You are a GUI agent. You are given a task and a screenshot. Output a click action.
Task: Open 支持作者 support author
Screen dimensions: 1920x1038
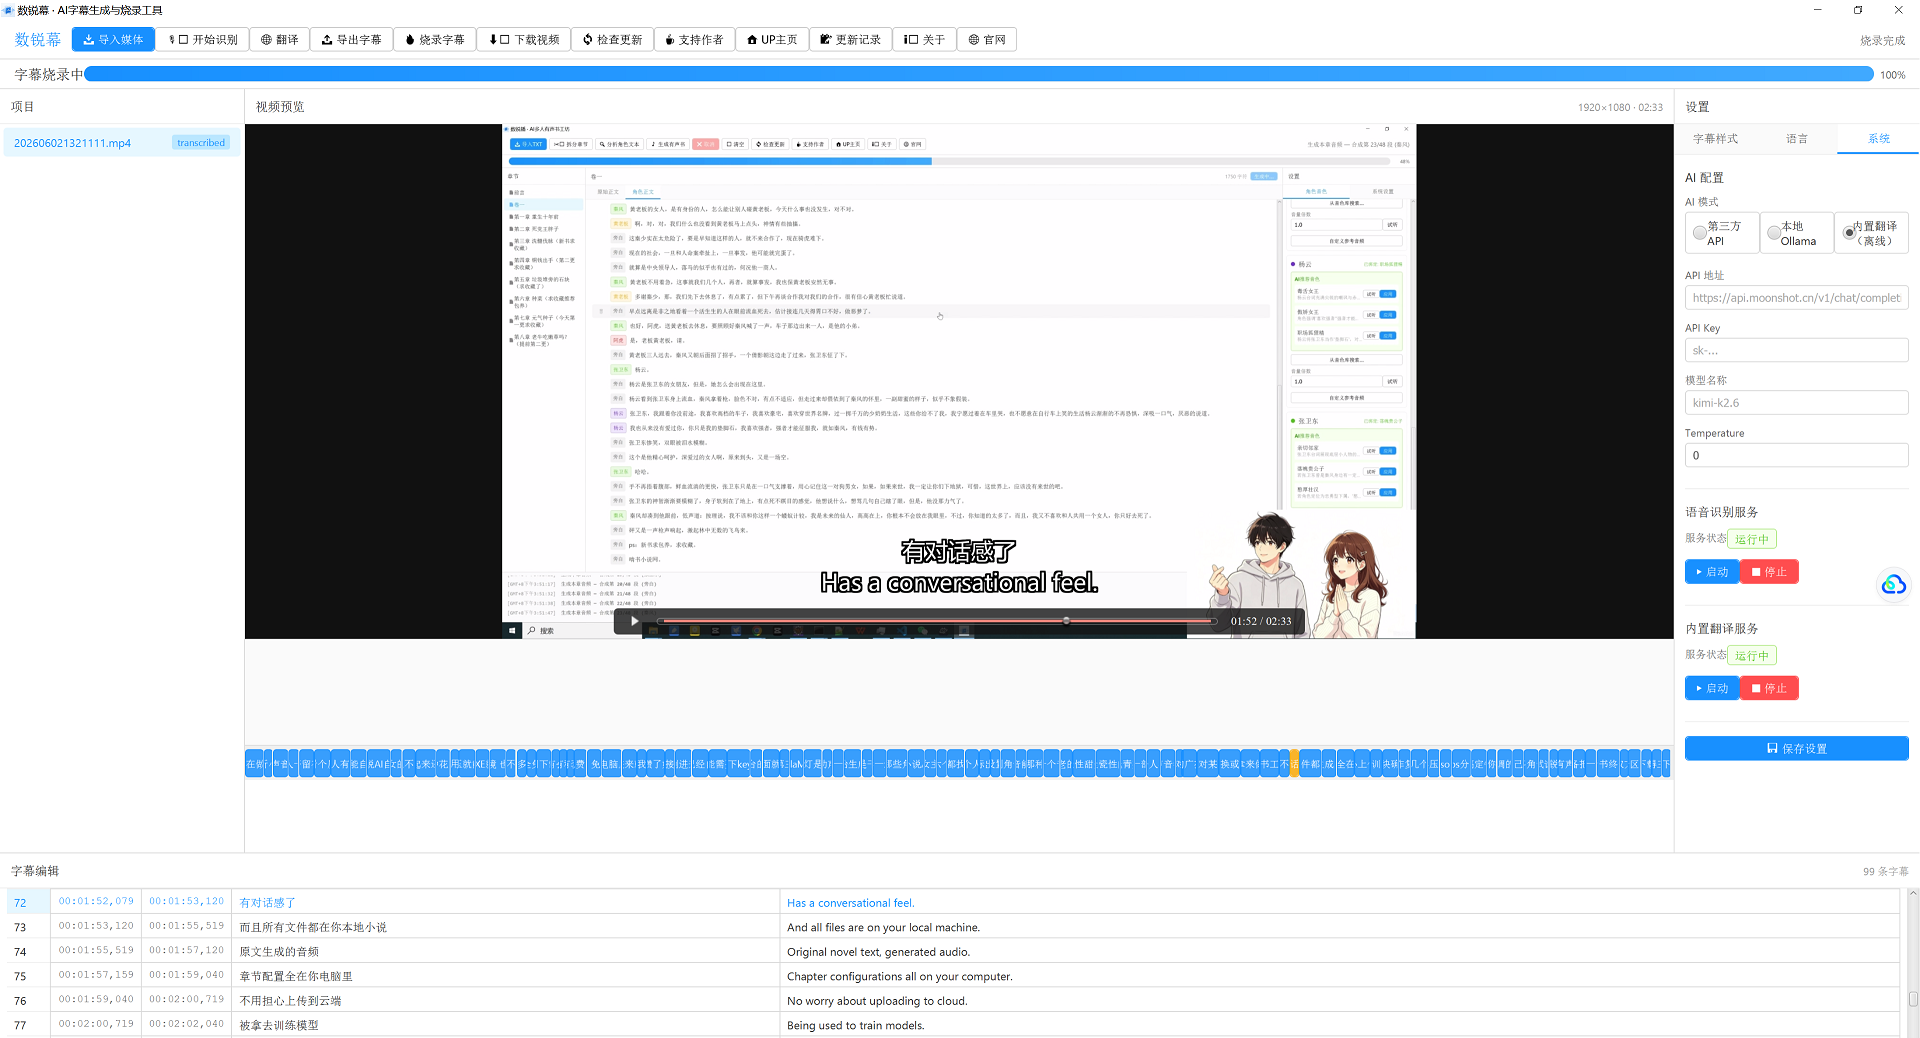point(695,40)
